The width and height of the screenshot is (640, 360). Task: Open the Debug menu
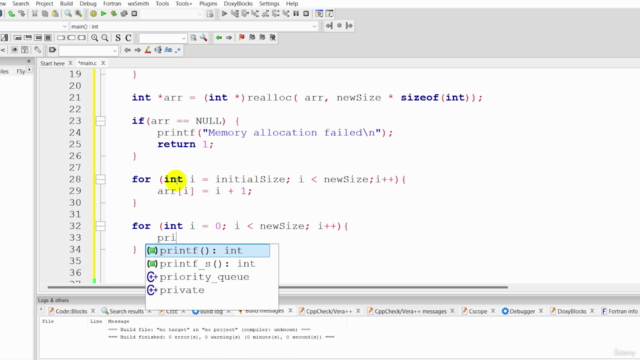(x=88, y=4)
